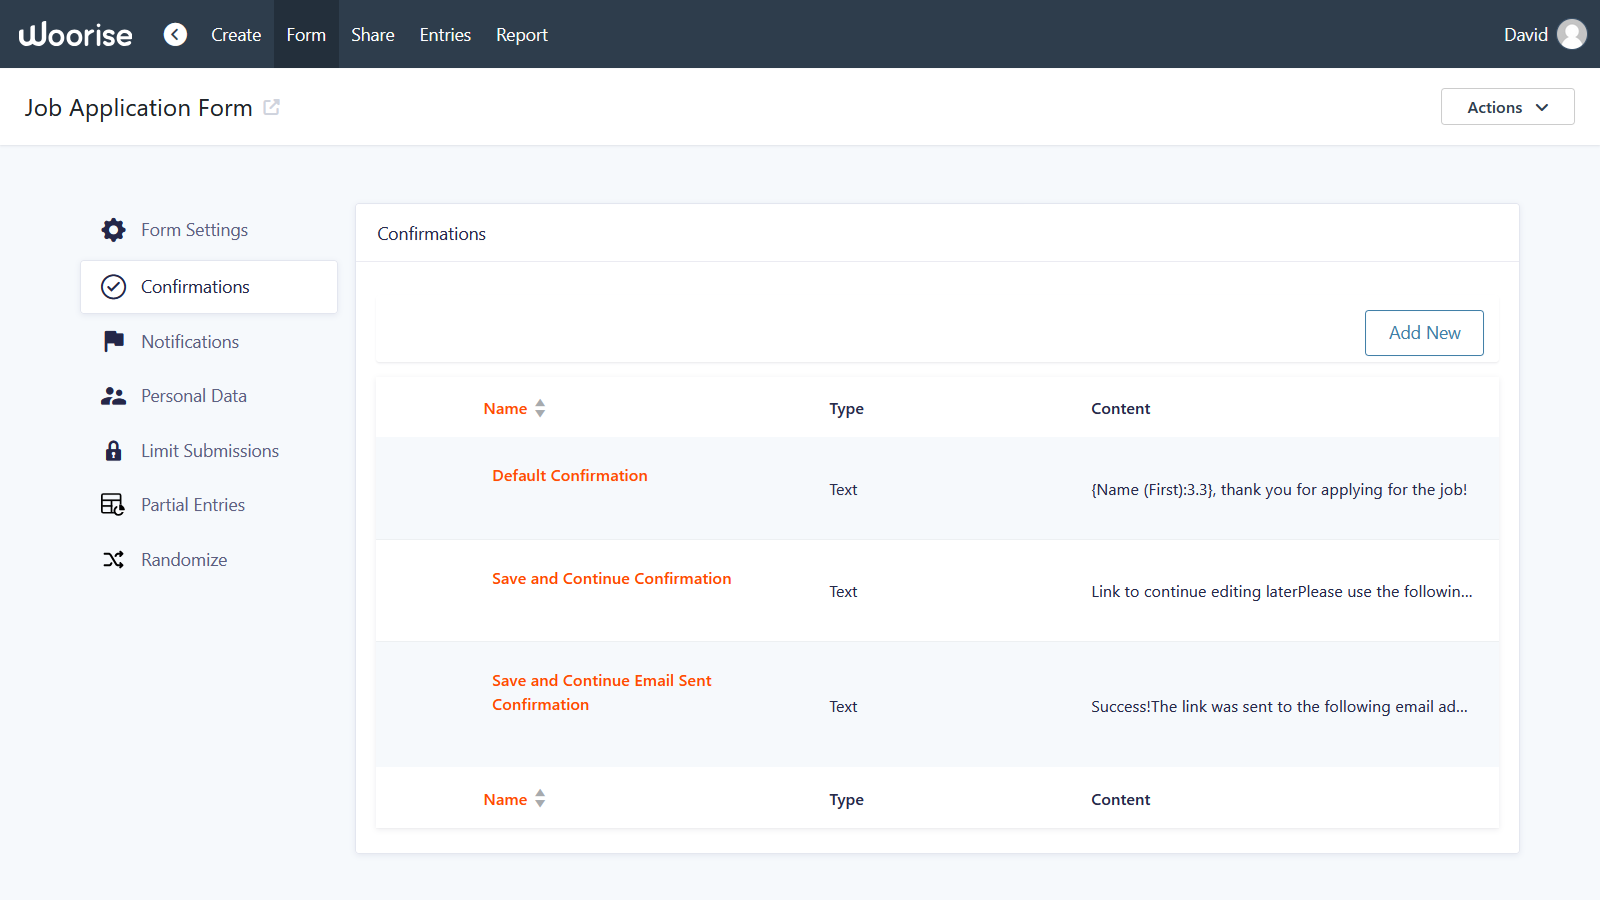Click the Notifications flag icon

[x=113, y=341]
